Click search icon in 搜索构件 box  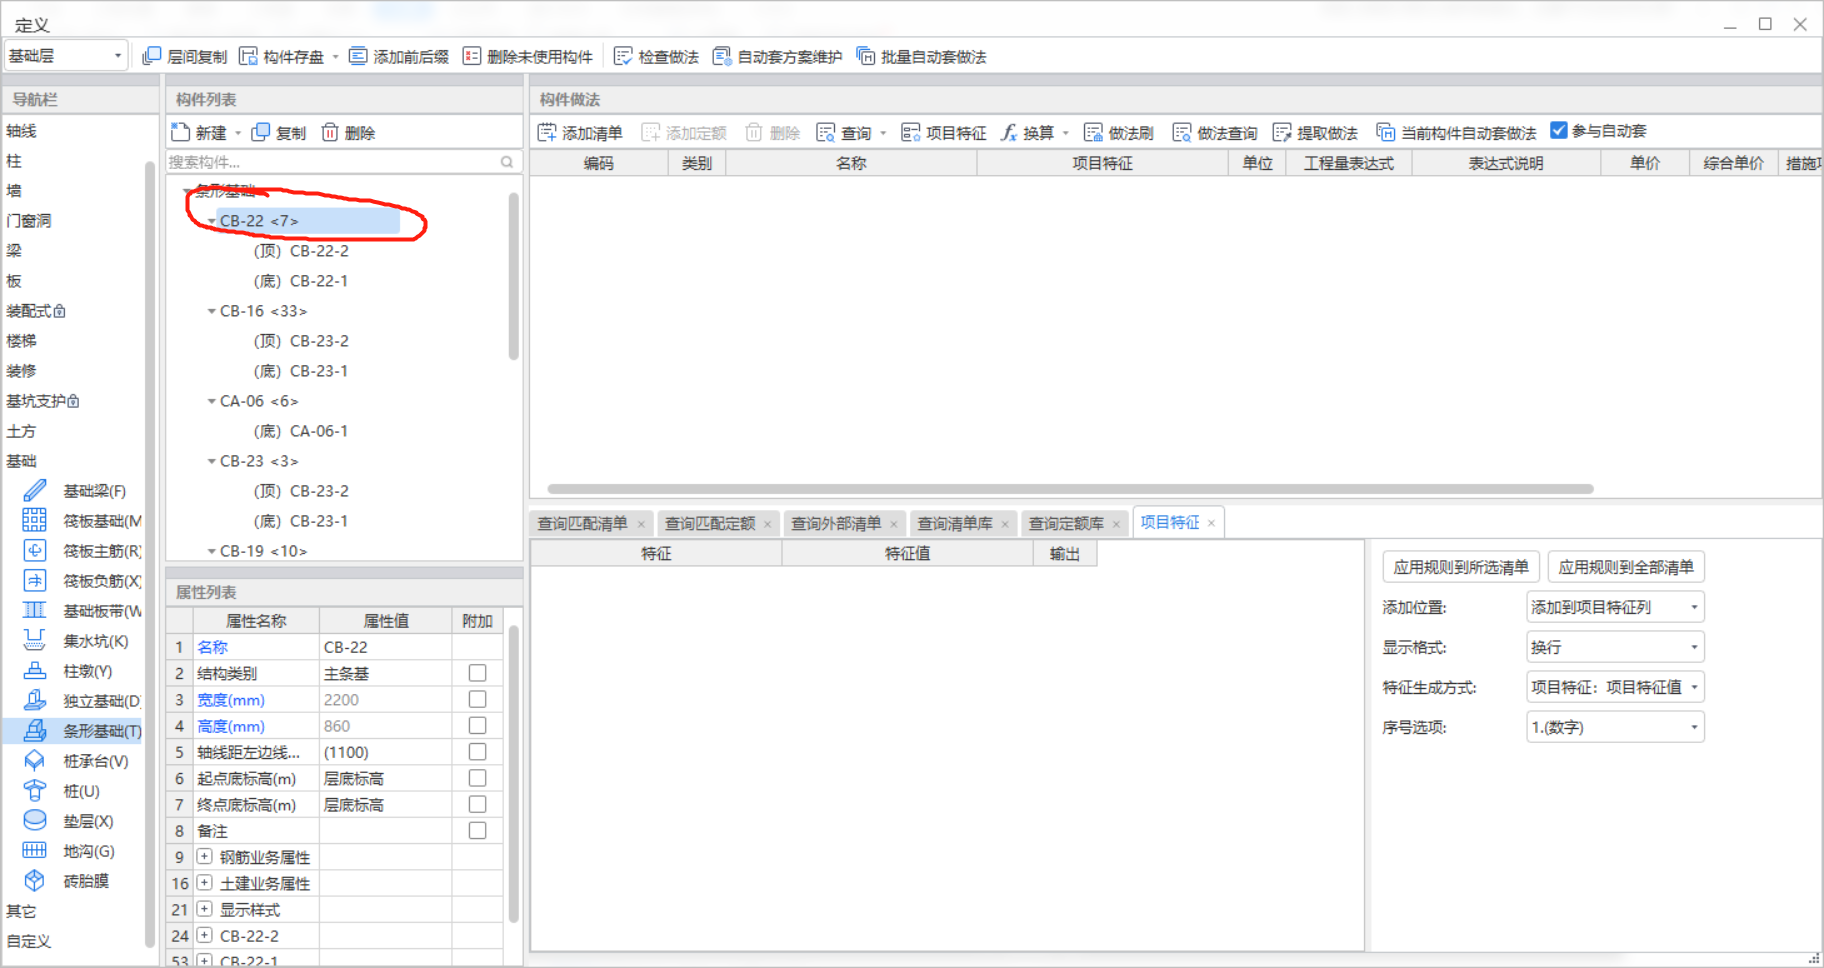[x=507, y=162]
